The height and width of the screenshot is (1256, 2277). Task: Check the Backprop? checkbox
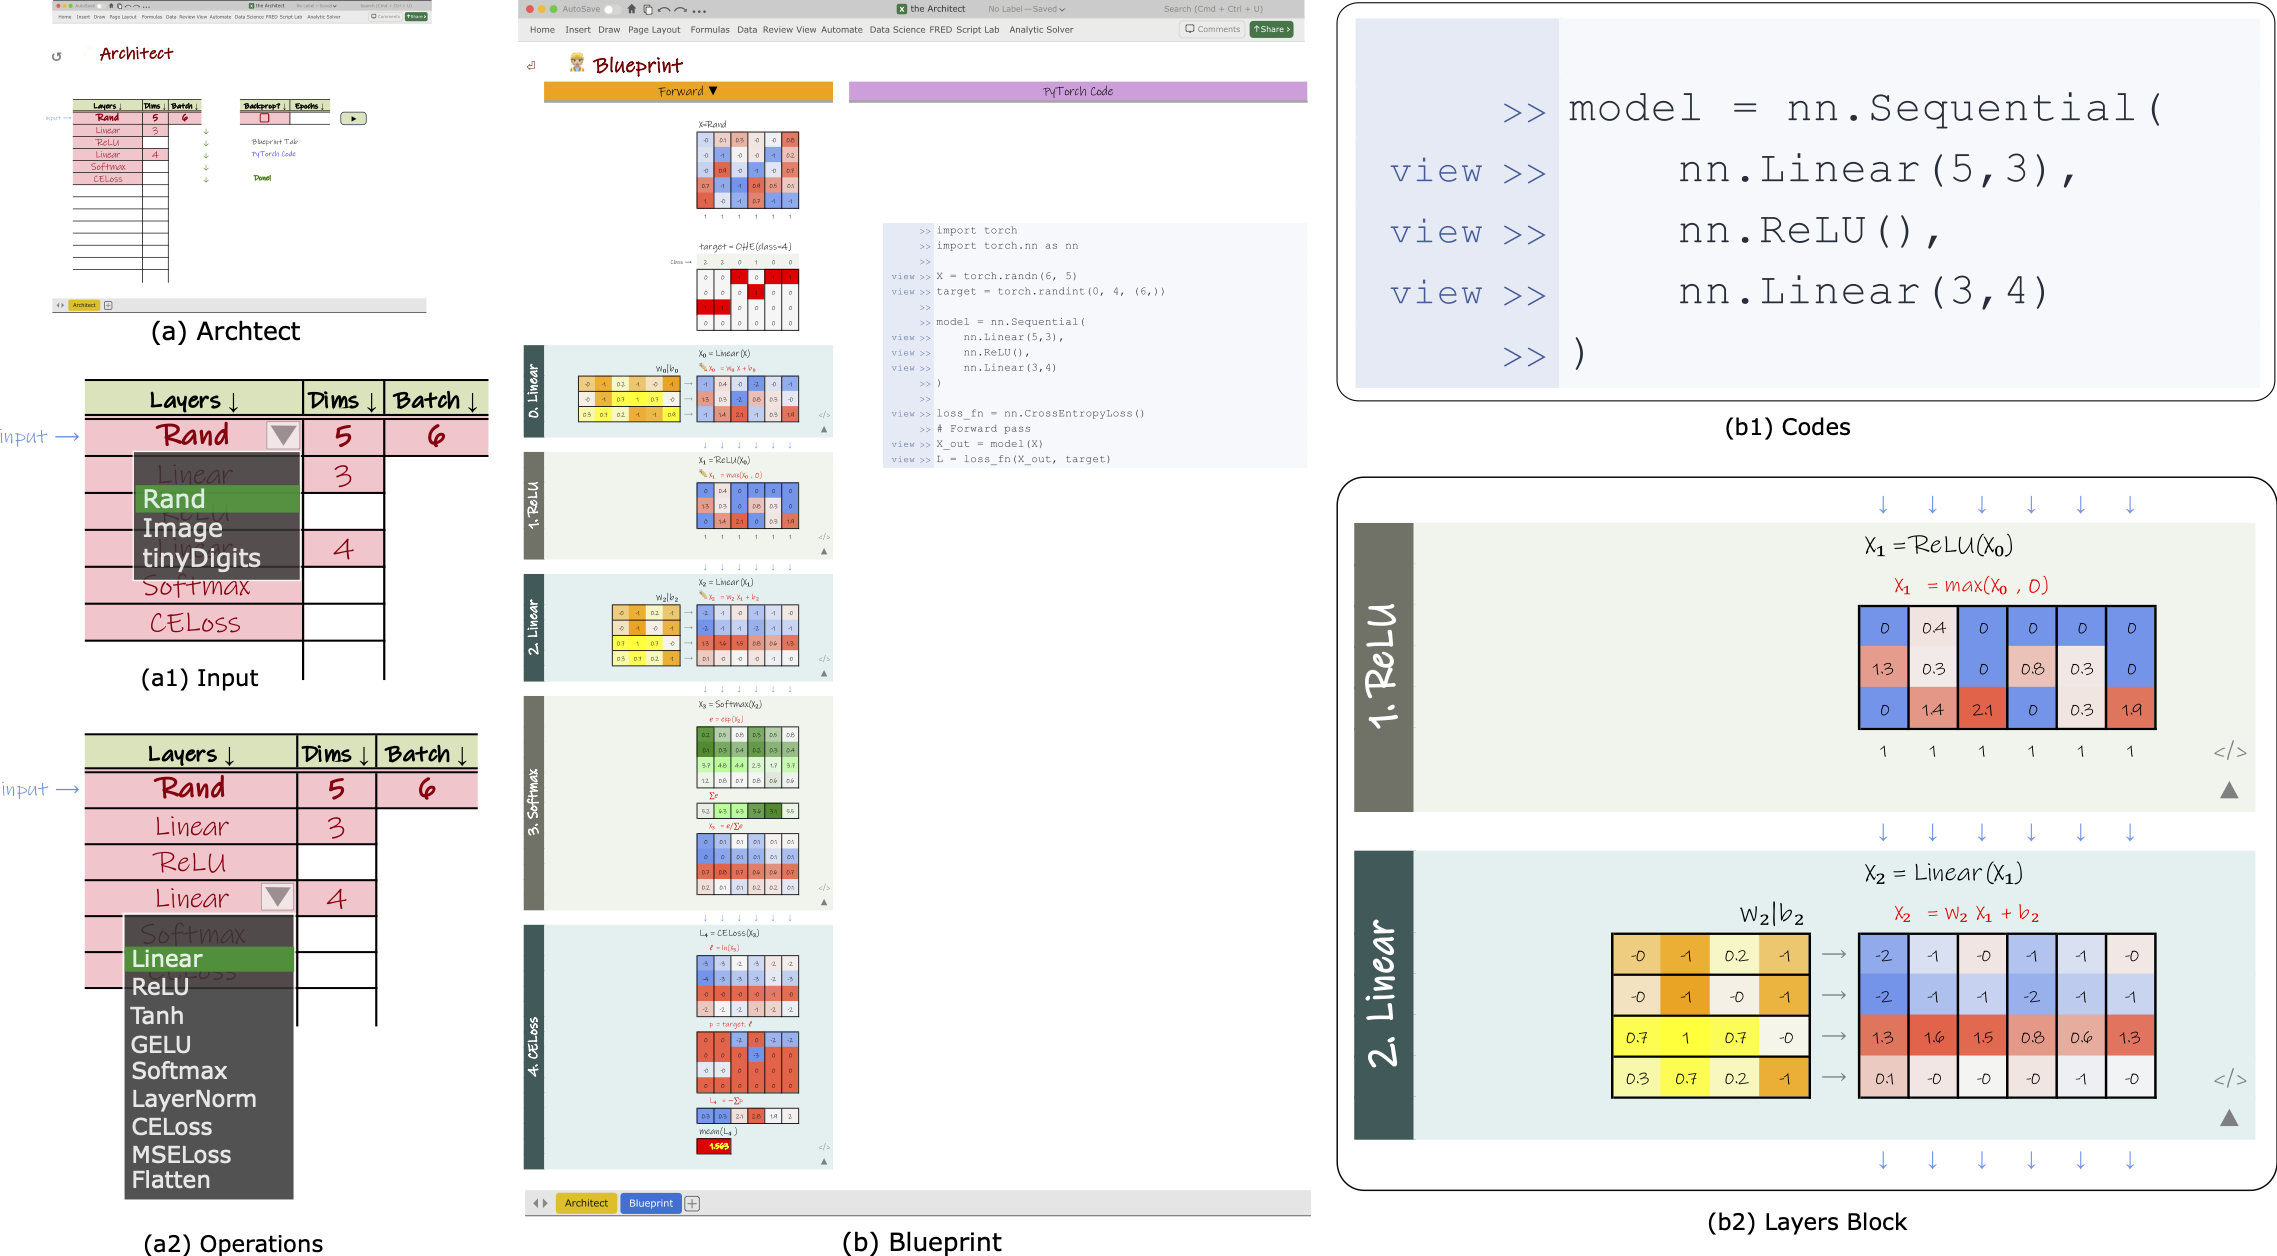264,118
